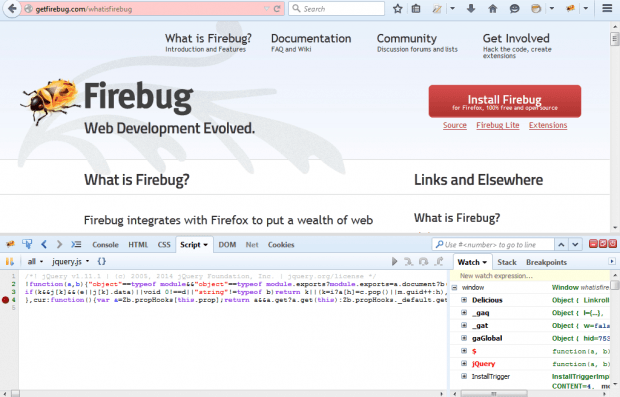Click the coffee cup toolbar icon
620x397 pixels.
(536, 9)
